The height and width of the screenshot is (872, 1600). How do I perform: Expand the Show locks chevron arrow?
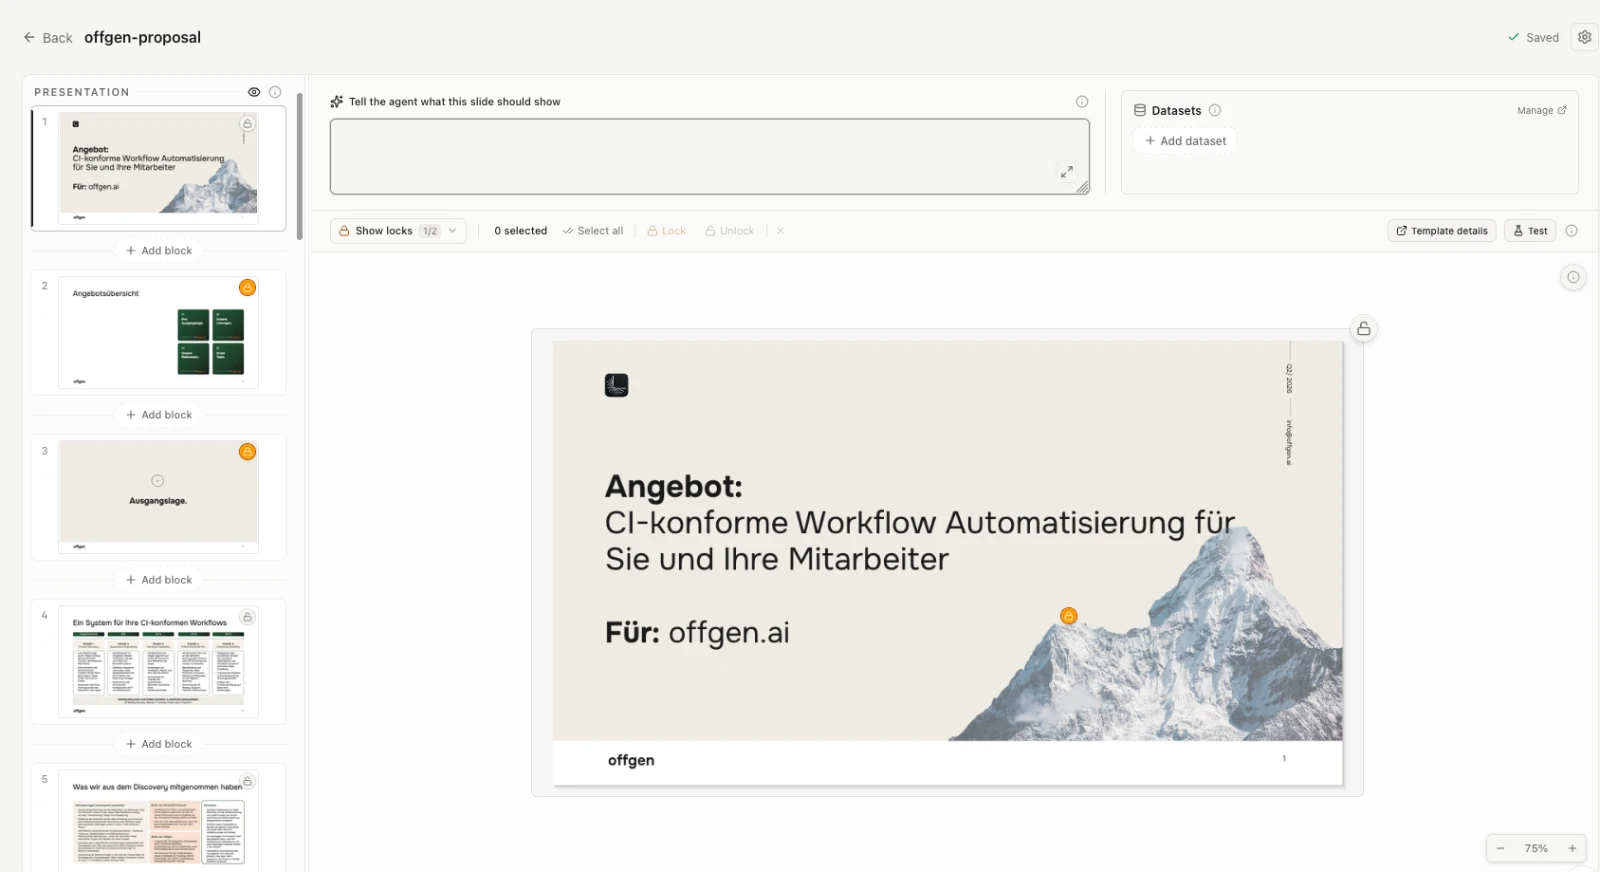(453, 231)
